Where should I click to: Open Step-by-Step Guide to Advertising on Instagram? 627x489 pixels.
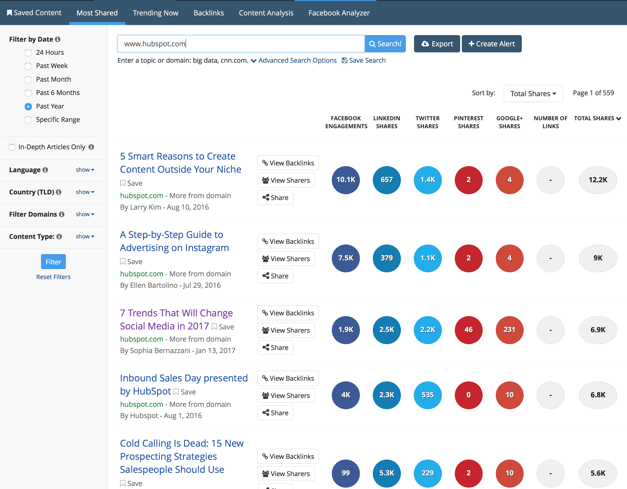[x=174, y=241]
